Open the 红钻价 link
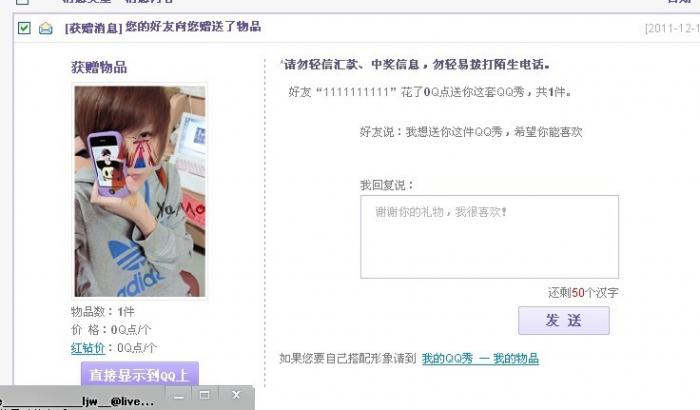Image resolution: width=700 pixels, height=410 pixels. point(88,348)
